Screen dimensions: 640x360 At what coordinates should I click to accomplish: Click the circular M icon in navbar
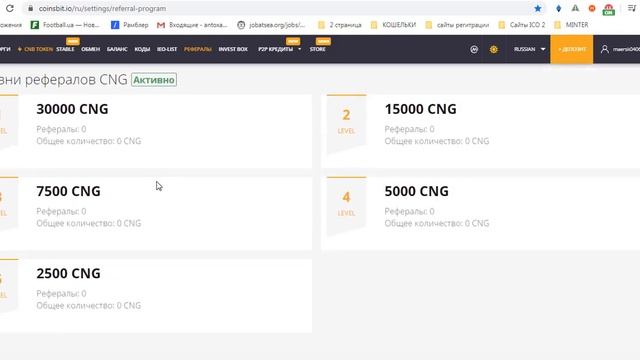[474, 49]
